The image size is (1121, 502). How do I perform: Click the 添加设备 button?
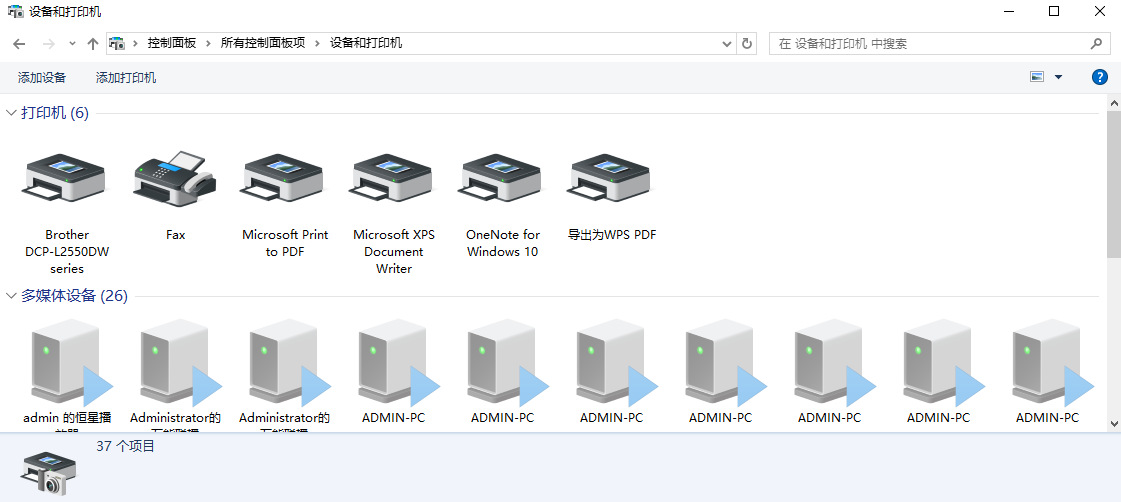coord(42,77)
